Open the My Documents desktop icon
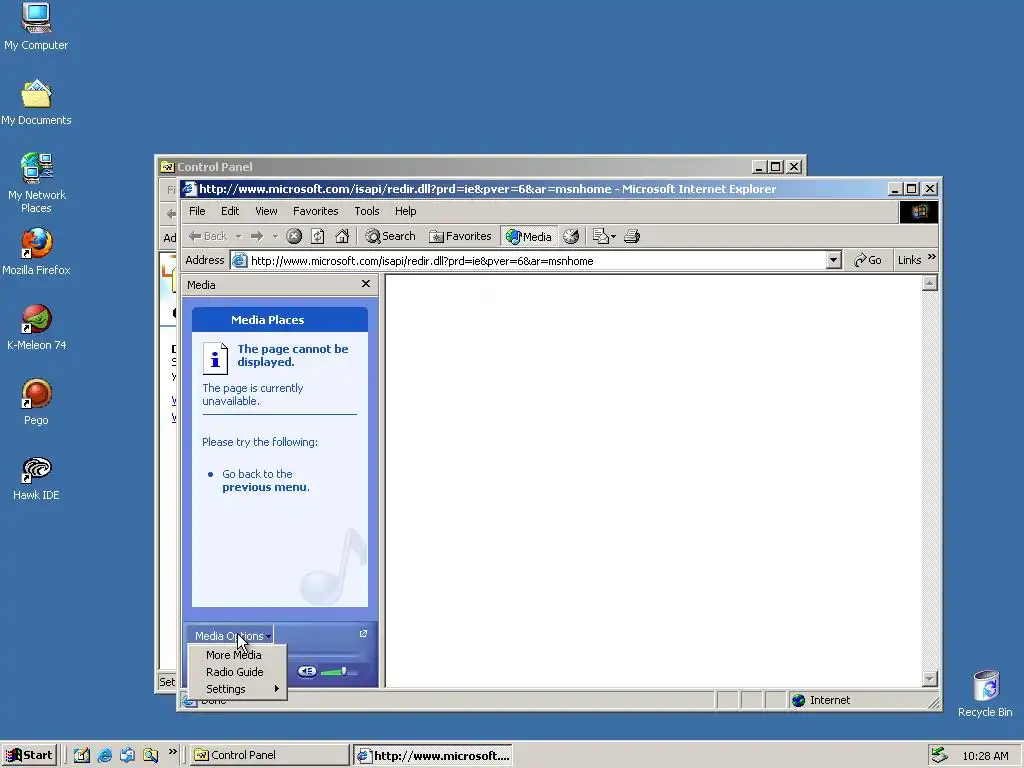1024x768 pixels. 36,102
